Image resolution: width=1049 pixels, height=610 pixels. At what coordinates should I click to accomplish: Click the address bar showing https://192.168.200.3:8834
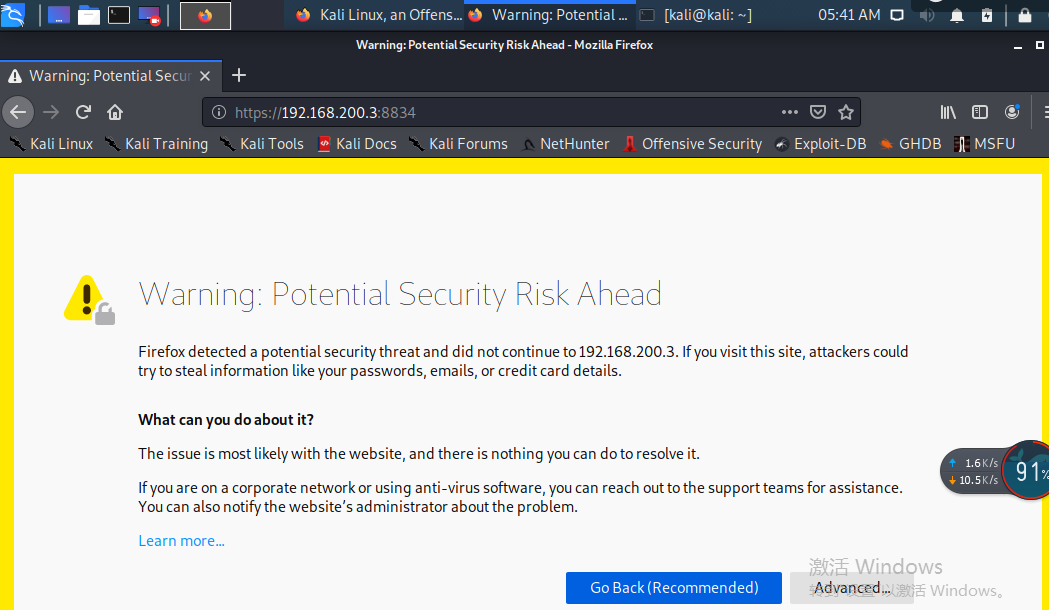[500, 112]
